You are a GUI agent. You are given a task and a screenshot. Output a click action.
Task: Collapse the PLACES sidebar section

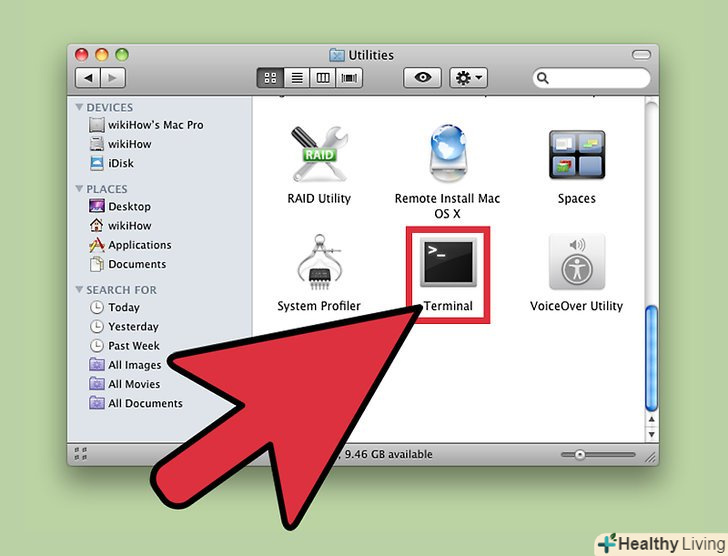coord(79,189)
